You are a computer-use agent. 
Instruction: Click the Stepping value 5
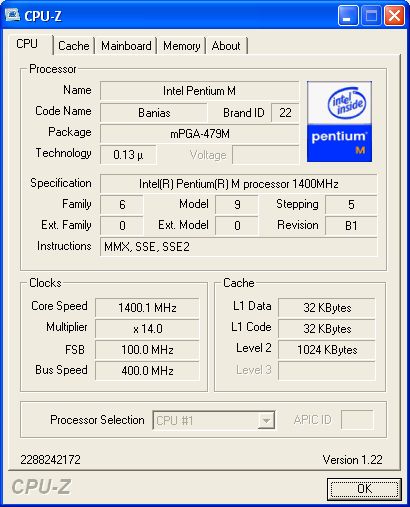(351, 204)
